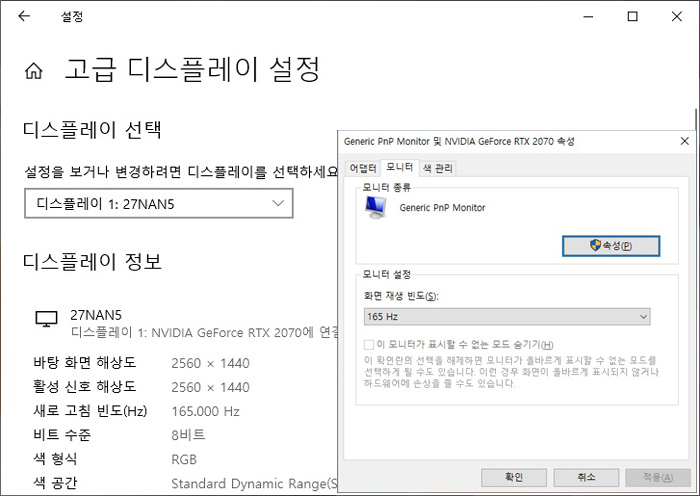Minimize the 설정 window
This screenshot has width=700, height=496.
[x=587, y=17]
